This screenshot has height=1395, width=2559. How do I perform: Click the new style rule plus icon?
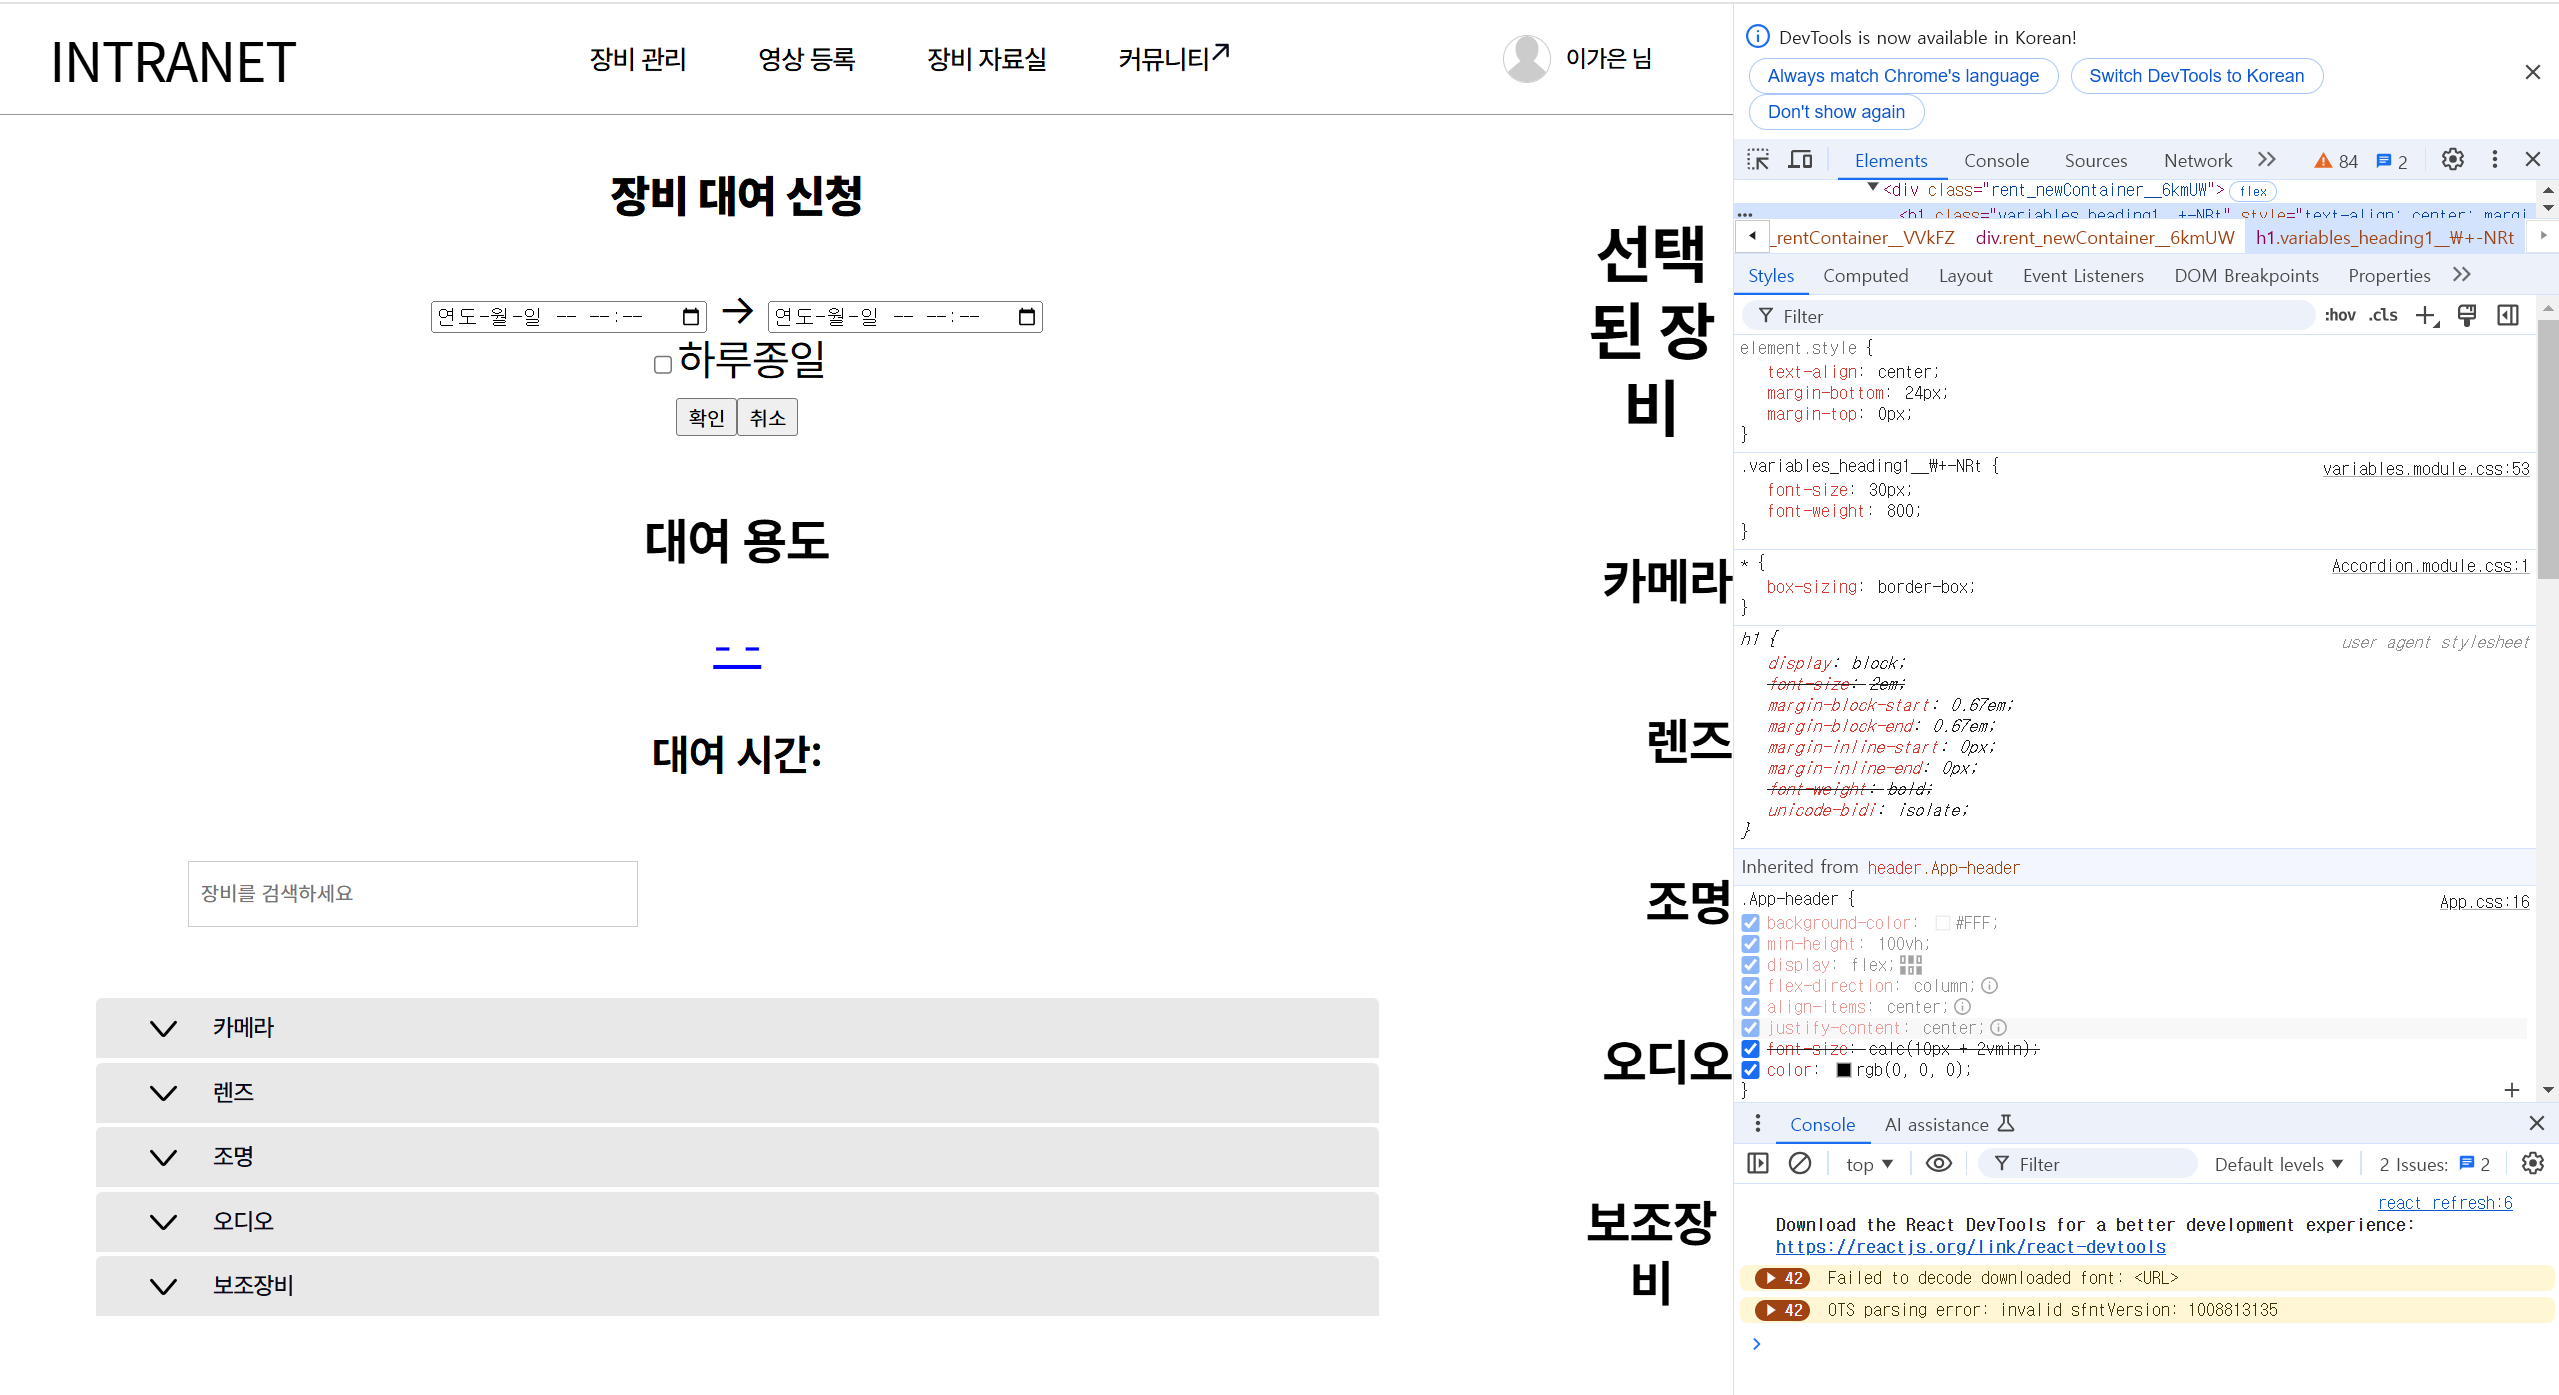[x=2426, y=316]
